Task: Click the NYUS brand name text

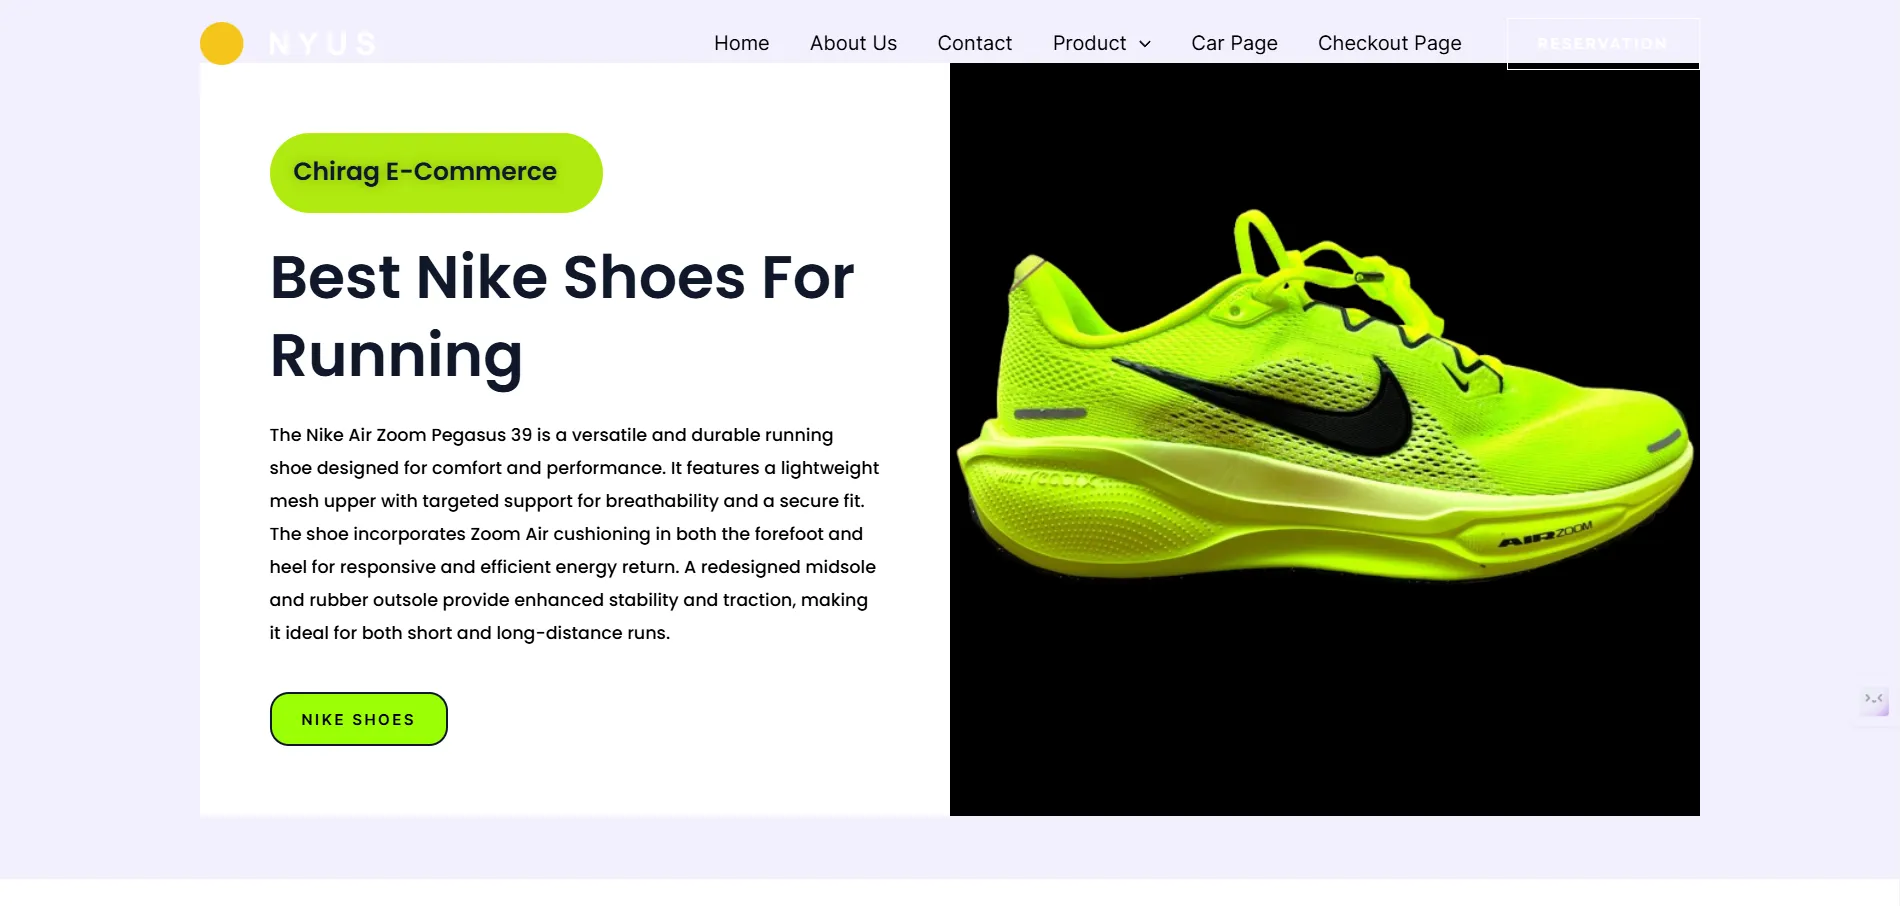Action: pos(322,44)
